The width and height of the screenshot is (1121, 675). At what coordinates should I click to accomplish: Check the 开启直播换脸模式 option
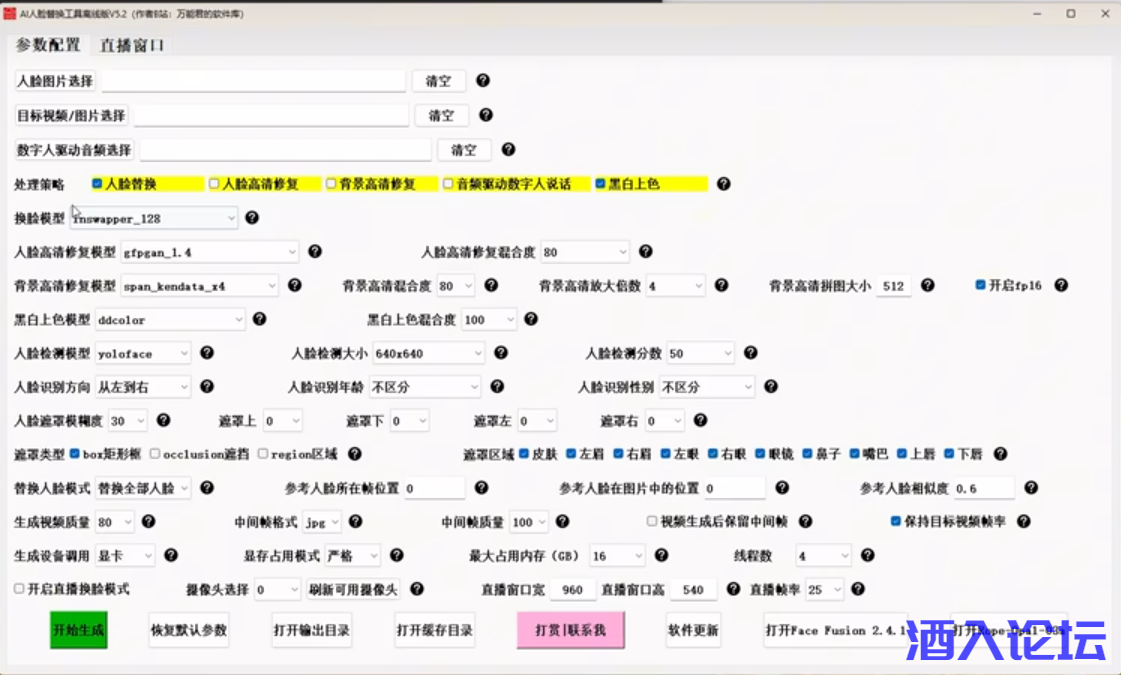(x=20, y=589)
